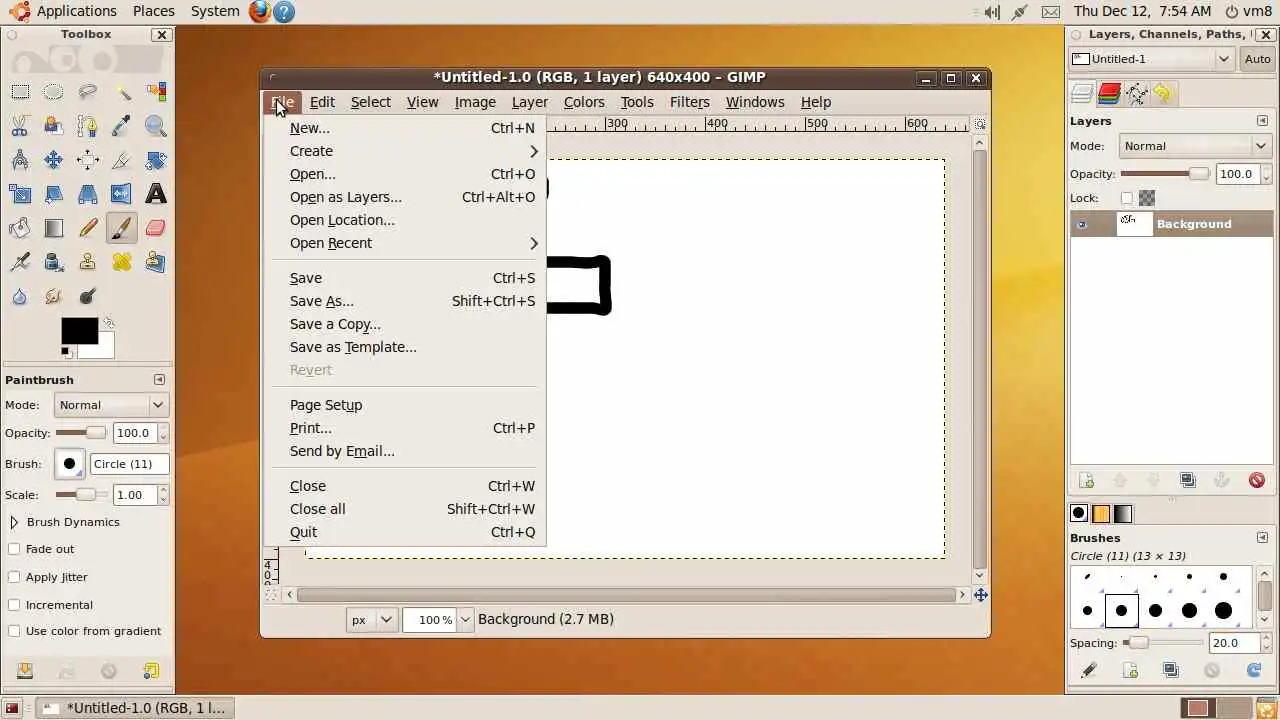
Task: Switch to Undo History tab
Action: [x=1162, y=94]
